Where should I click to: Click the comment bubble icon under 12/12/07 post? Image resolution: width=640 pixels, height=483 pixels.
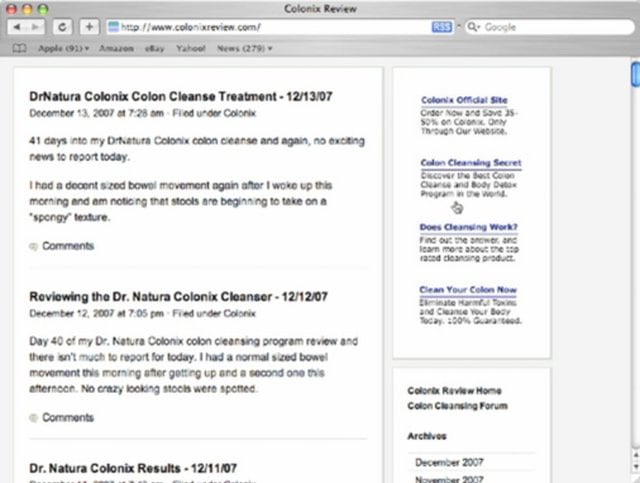coord(33,418)
